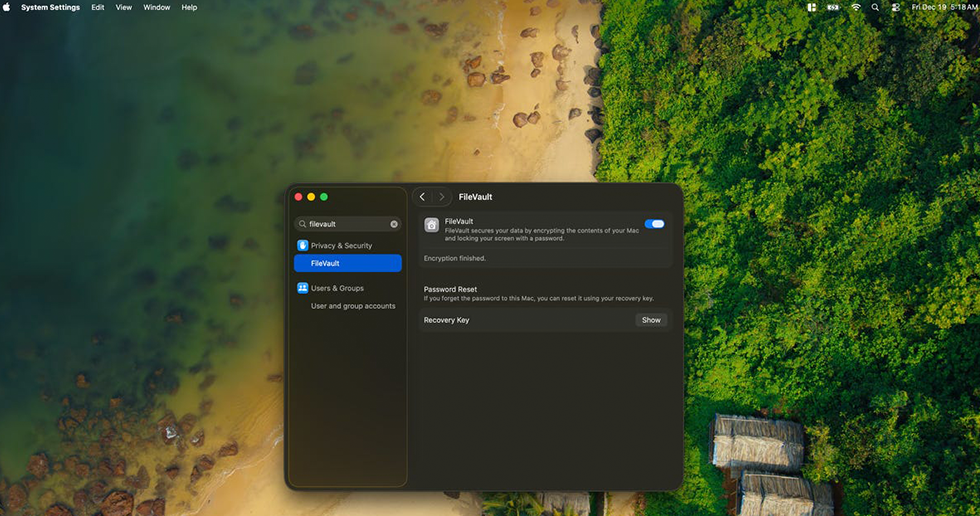Open the Apple menu

[x=8, y=7]
